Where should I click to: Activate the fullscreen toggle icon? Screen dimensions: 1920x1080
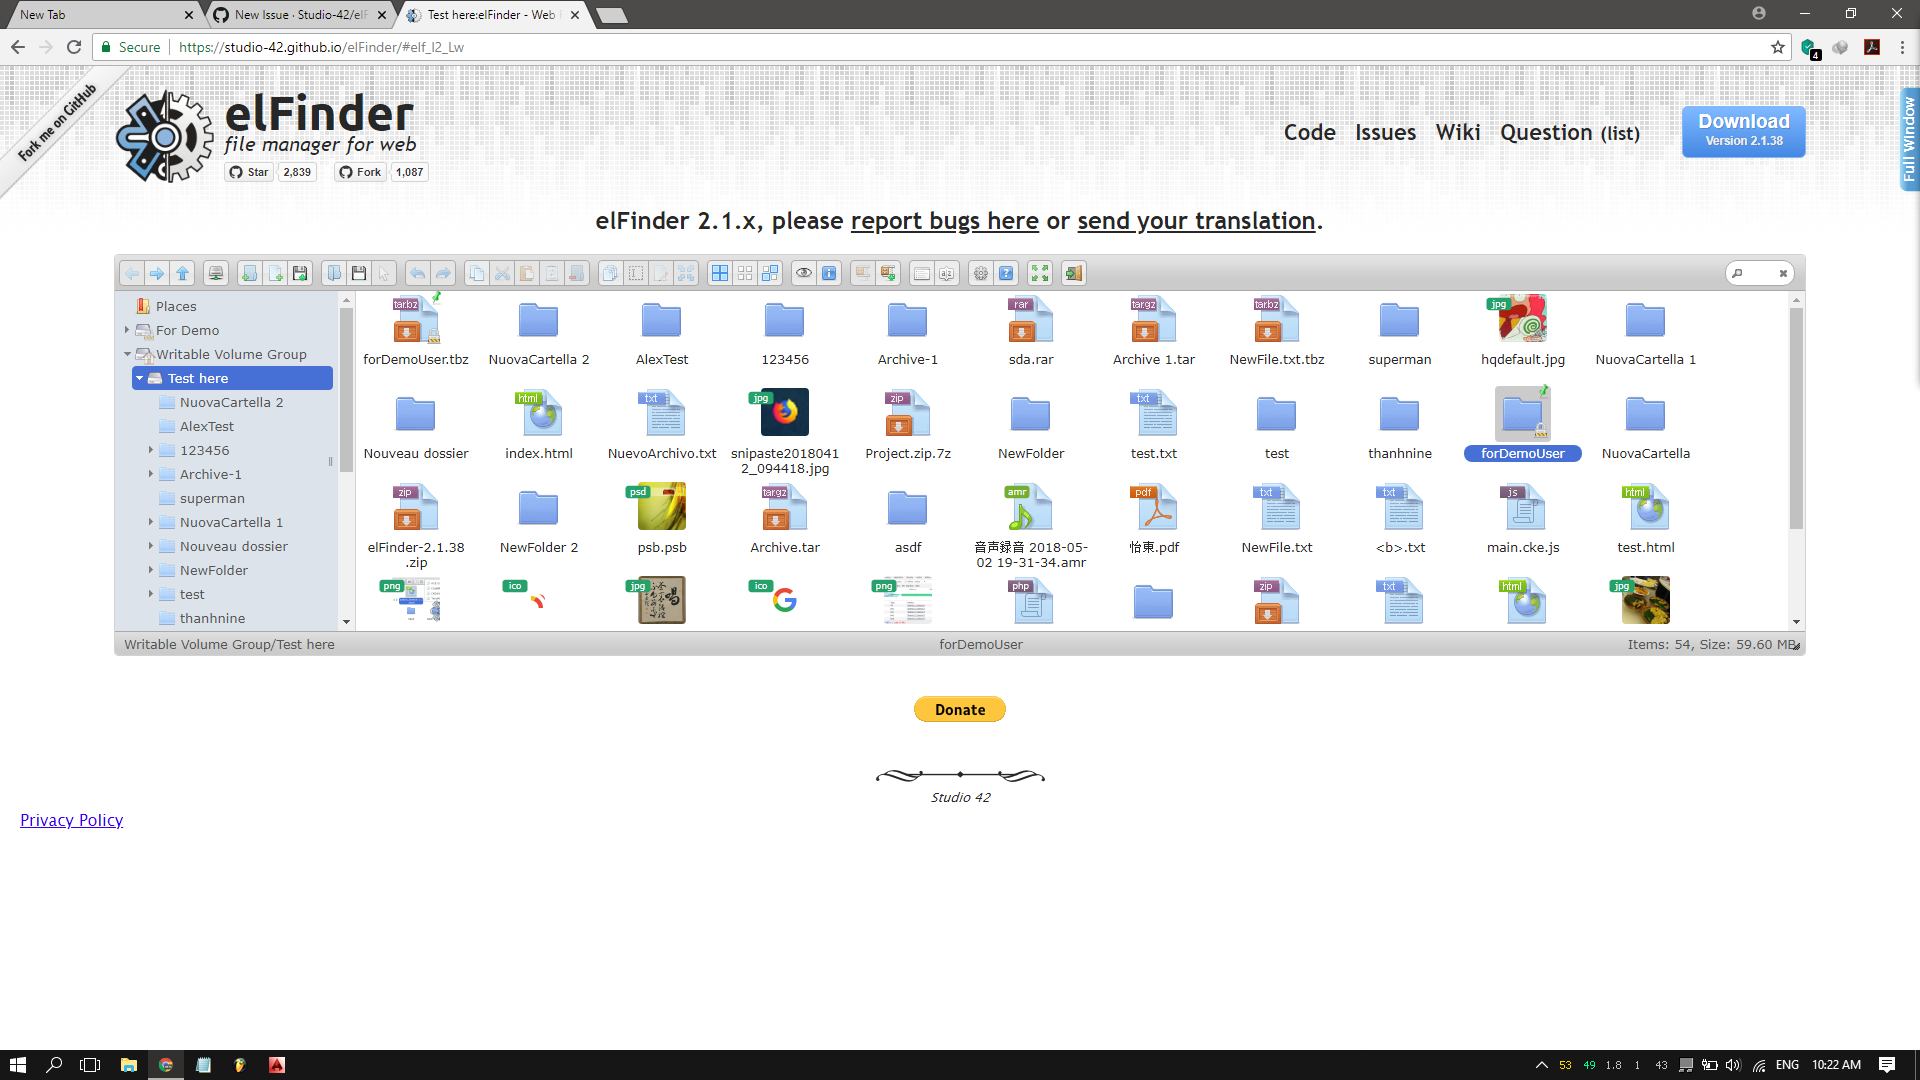coord(1040,273)
